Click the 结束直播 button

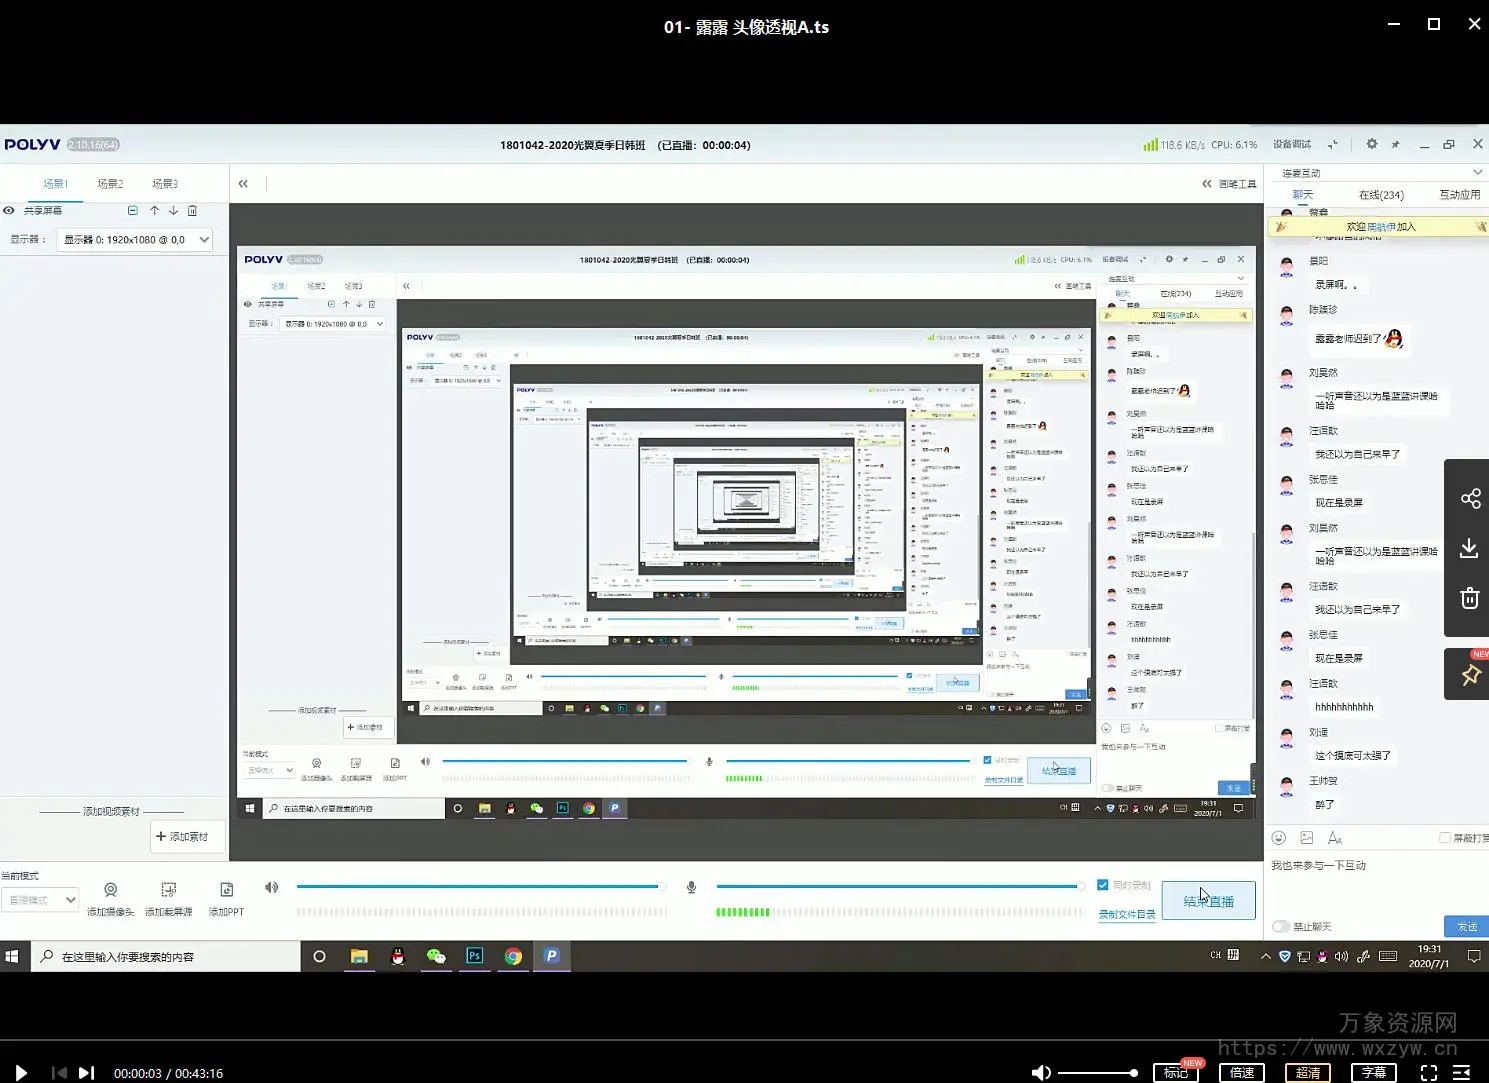click(1208, 901)
